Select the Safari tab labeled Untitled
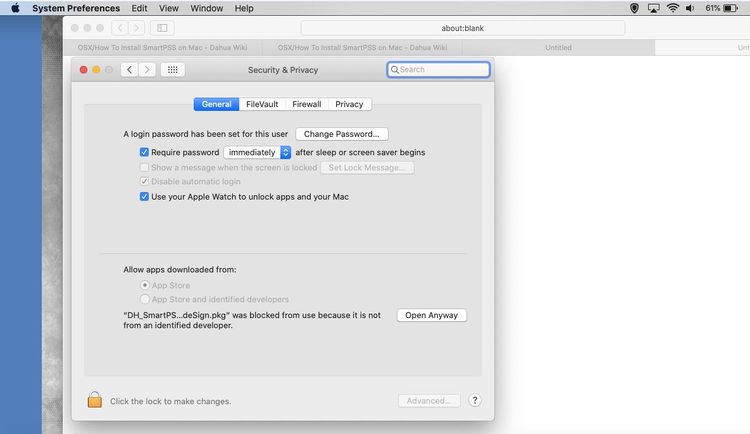The width and height of the screenshot is (750, 434). tap(558, 47)
